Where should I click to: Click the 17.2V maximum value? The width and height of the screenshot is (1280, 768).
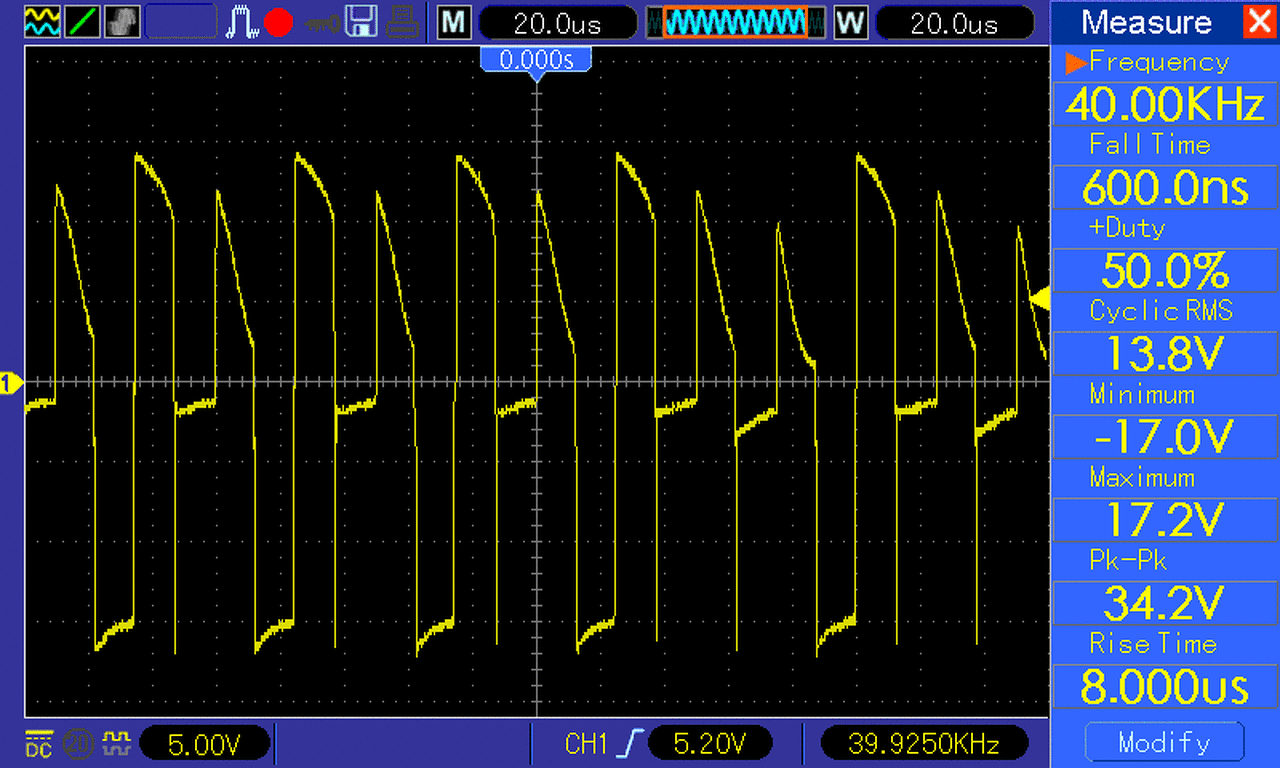pyautogui.click(x=1165, y=519)
